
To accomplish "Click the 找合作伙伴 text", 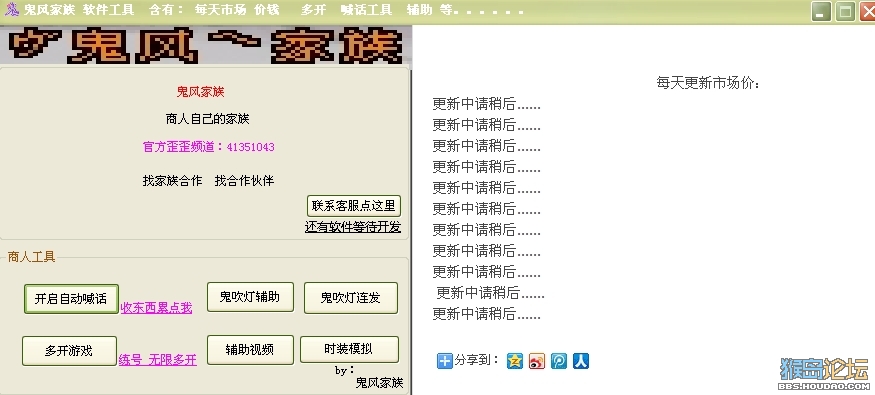I will [244, 181].
